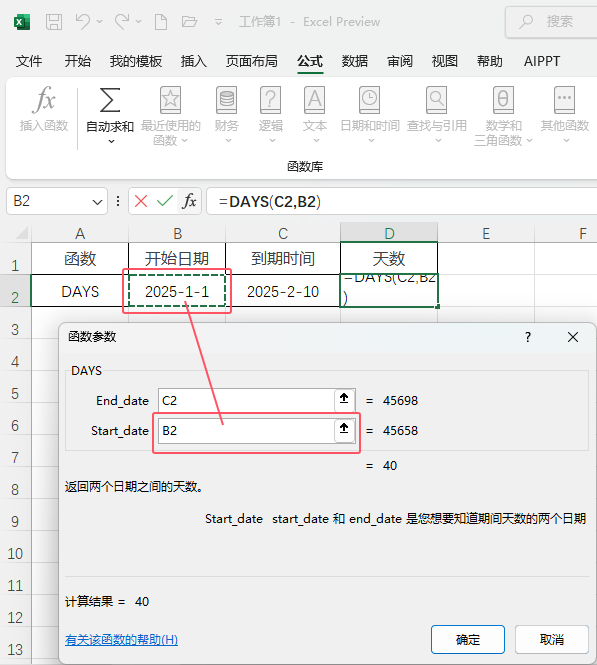Open the 日期和时间 functions icon

[x=370, y=100]
